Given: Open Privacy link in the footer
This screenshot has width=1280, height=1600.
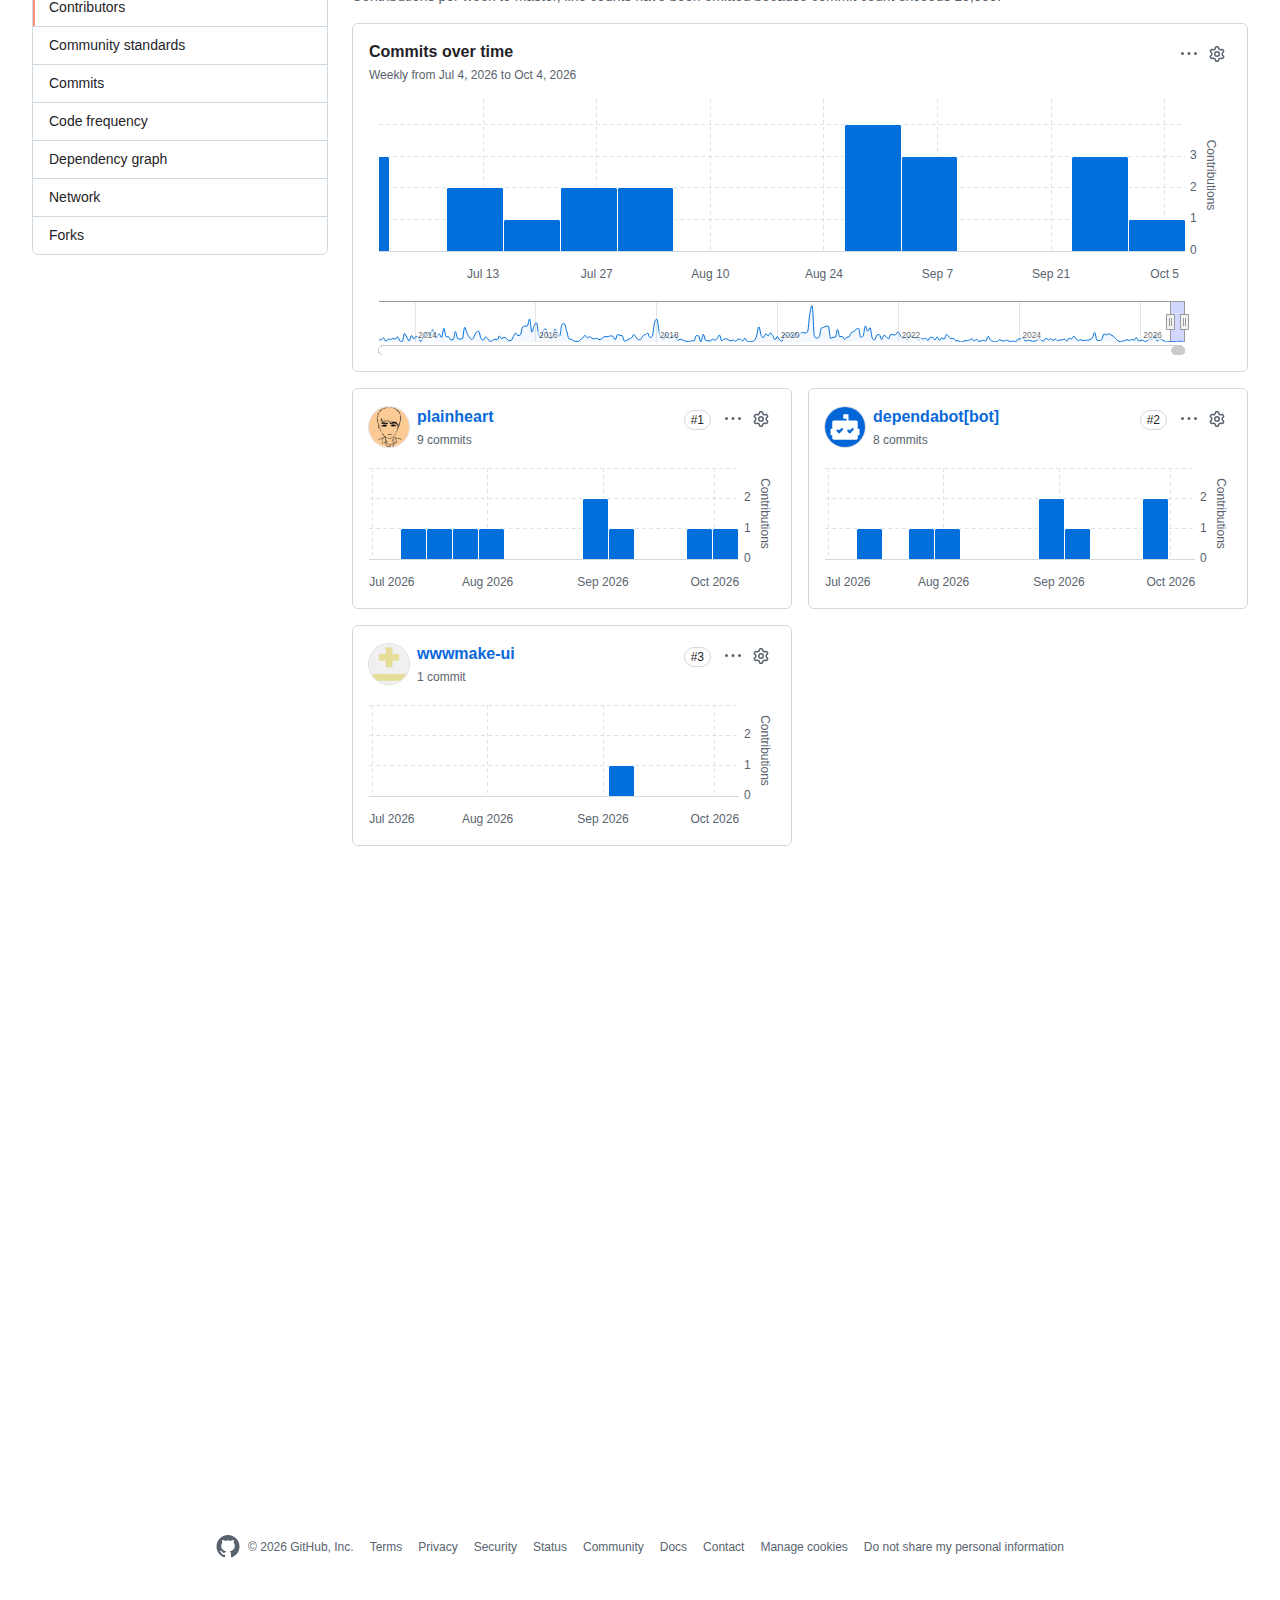Looking at the screenshot, I should pyautogui.click(x=438, y=1547).
